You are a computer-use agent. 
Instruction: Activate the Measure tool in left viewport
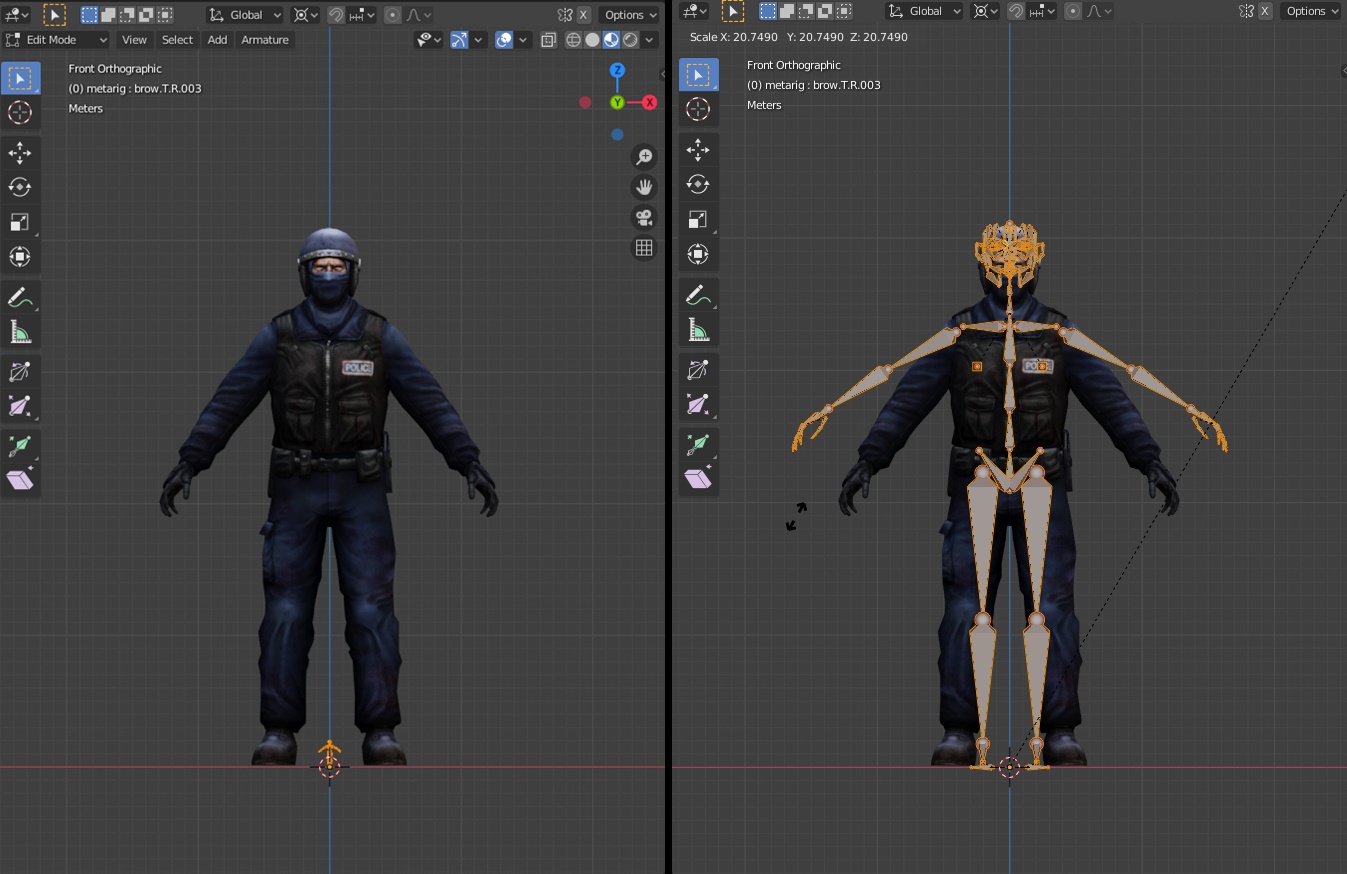click(x=20, y=331)
